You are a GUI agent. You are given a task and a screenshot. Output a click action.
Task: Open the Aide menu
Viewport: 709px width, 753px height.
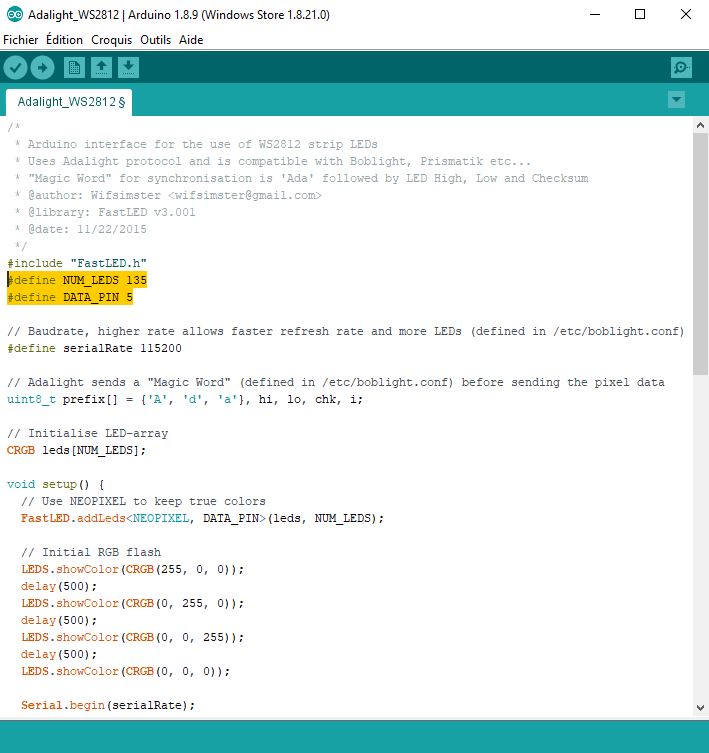(191, 40)
